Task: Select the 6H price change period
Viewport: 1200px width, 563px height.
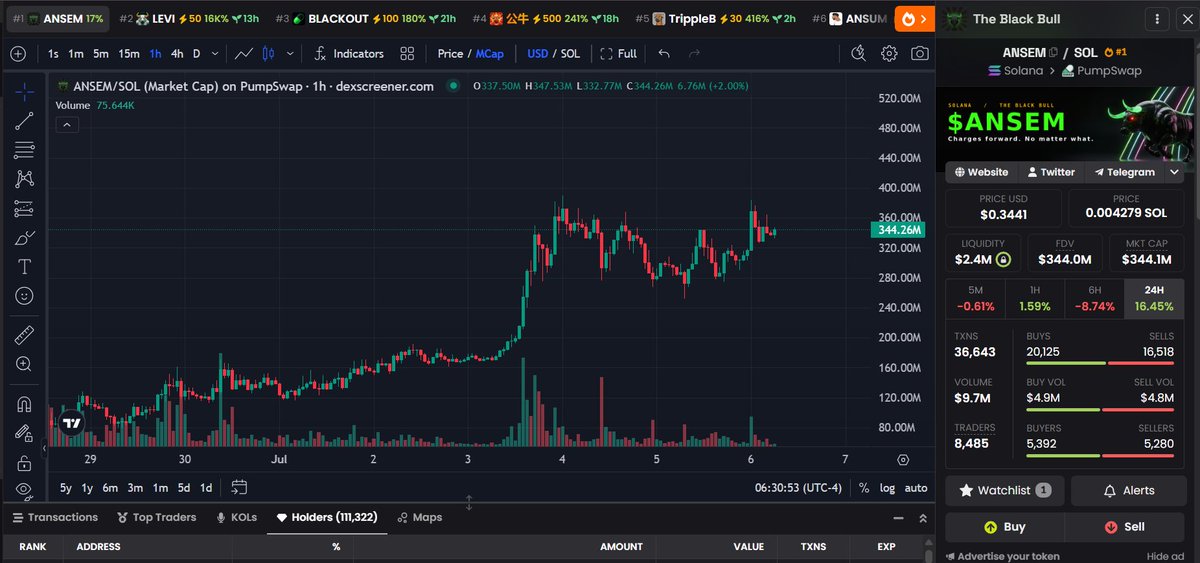Action: pos(1095,298)
